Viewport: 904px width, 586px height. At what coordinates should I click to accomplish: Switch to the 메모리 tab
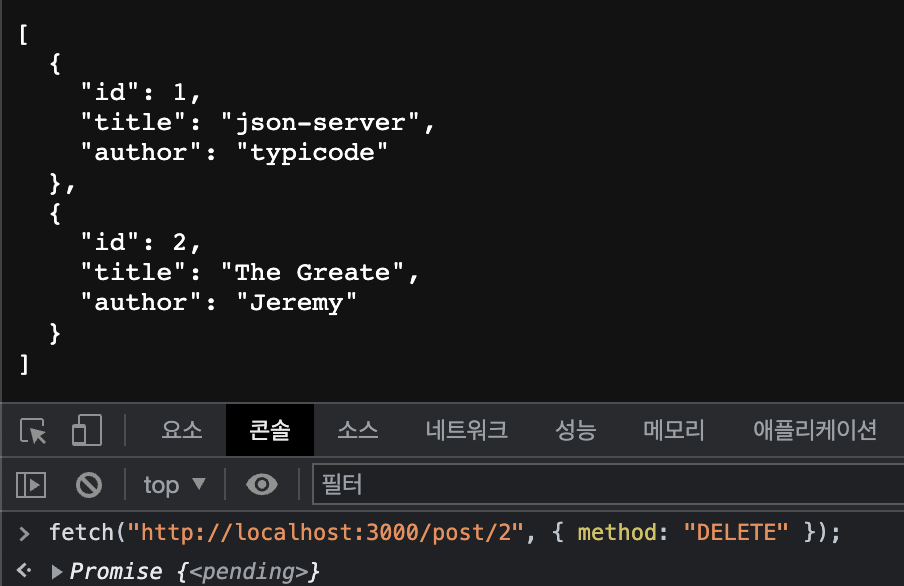point(674,430)
